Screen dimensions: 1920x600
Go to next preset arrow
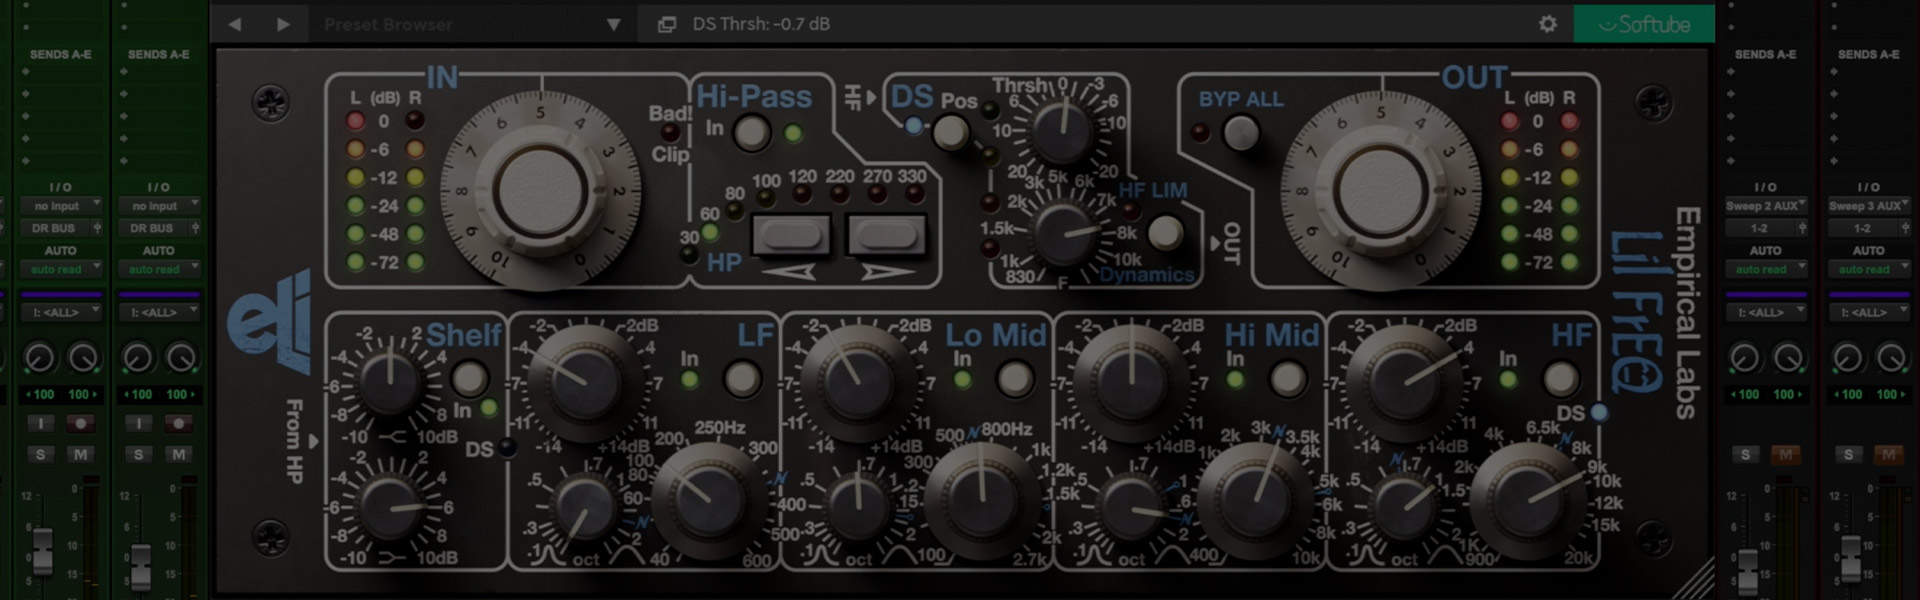pyautogui.click(x=283, y=24)
